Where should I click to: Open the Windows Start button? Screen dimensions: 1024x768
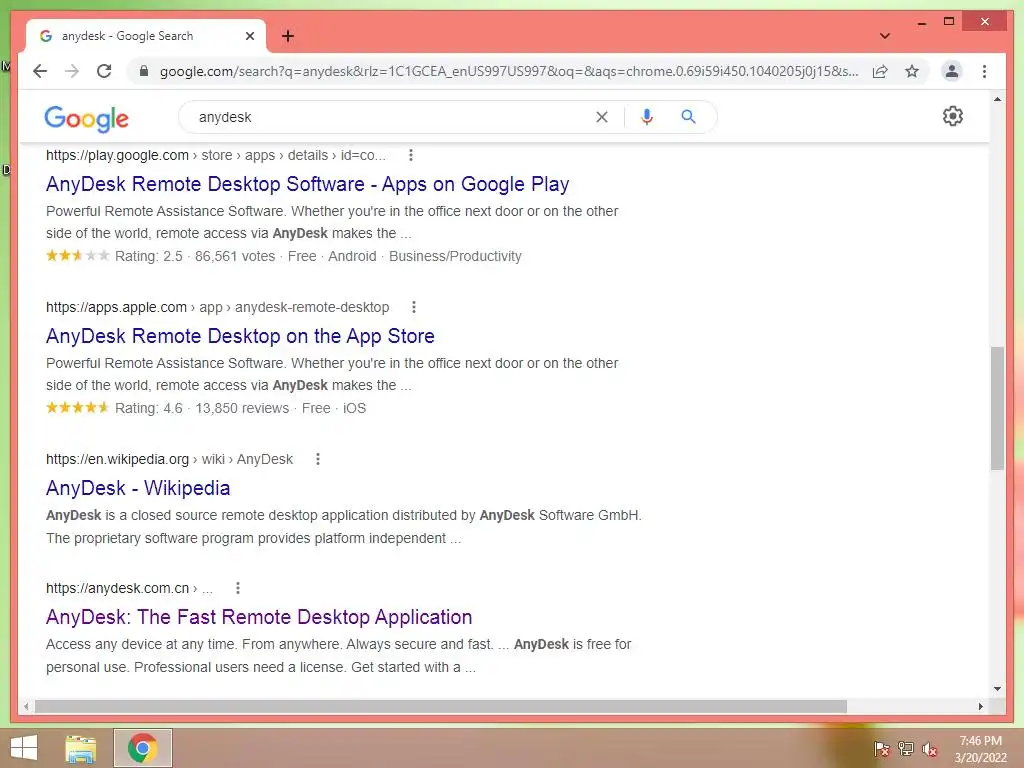click(x=24, y=748)
